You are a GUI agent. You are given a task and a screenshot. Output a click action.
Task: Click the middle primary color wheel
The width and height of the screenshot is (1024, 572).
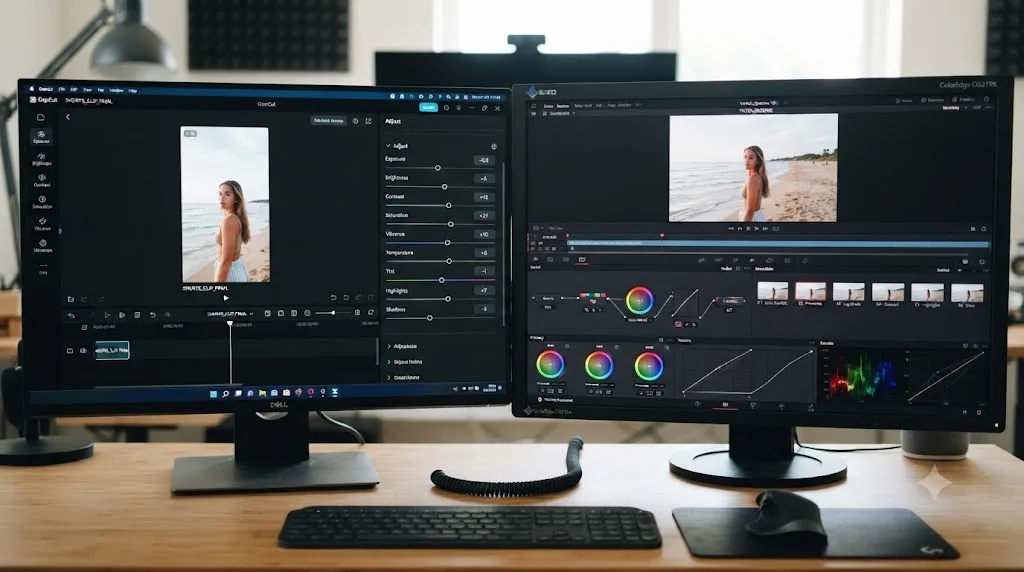[x=599, y=366]
